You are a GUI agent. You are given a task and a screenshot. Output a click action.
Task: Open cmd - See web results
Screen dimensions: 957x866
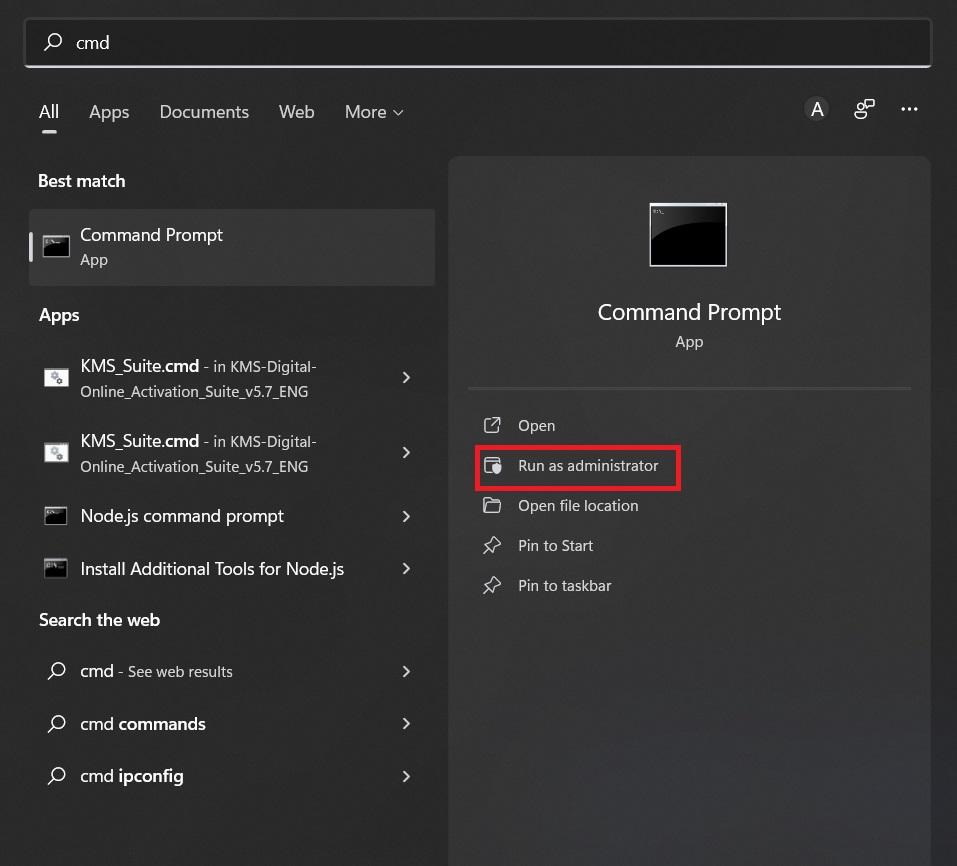[x=155, y=671]
